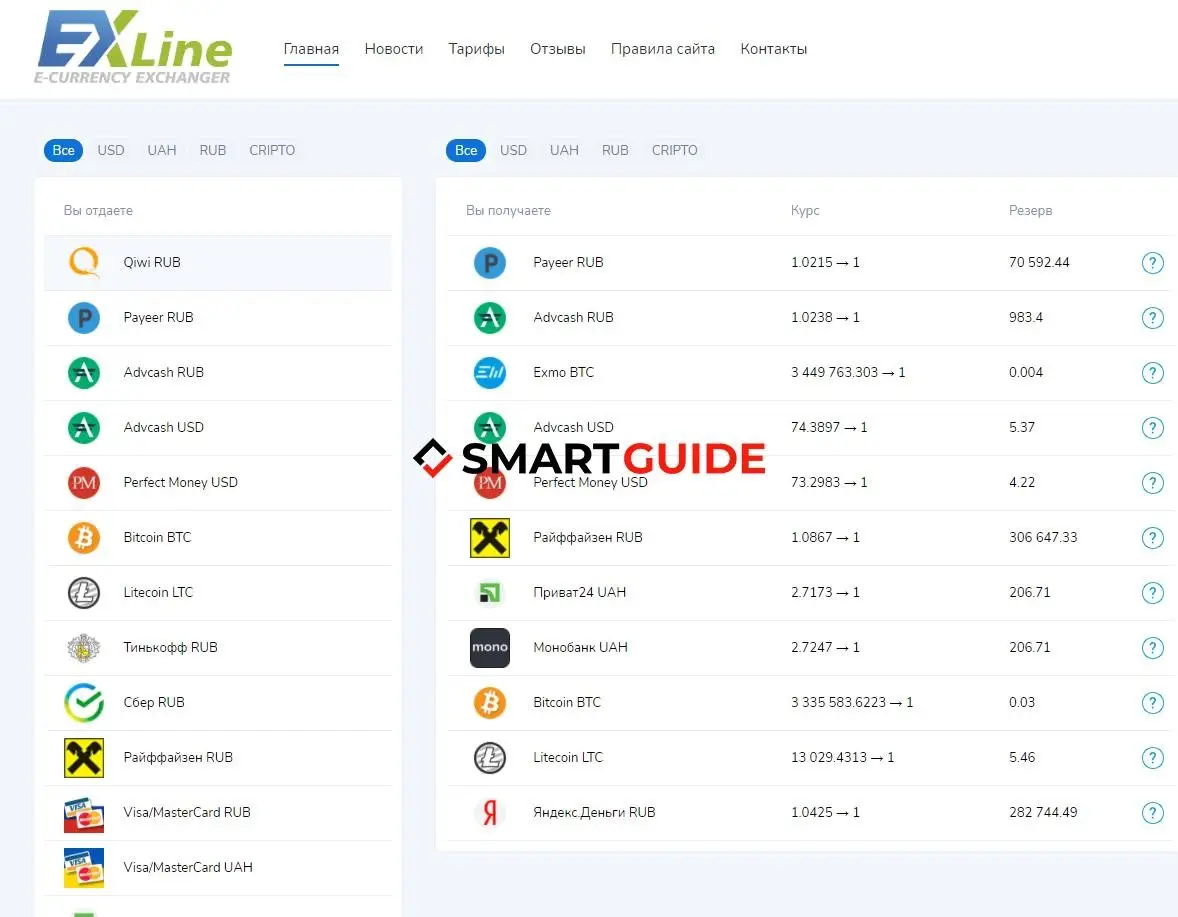Filter receive list by CRIPTO
This screenshot has height=917, width=1178.
675,150
